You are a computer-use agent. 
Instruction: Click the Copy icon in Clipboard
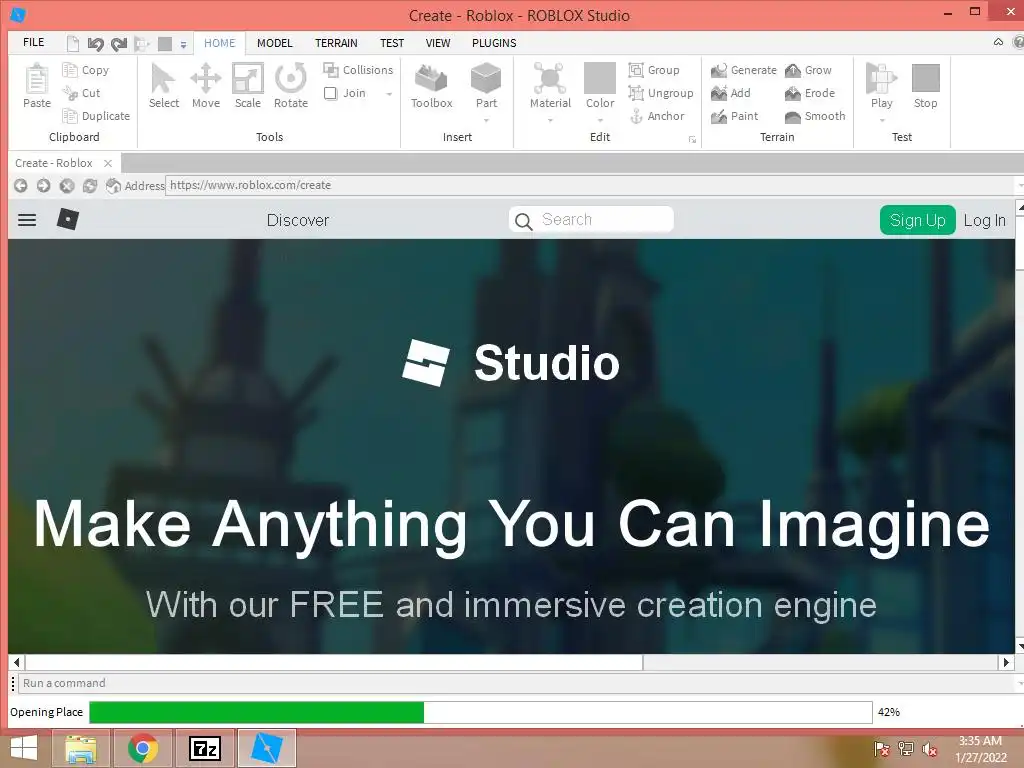coord(70,69)
